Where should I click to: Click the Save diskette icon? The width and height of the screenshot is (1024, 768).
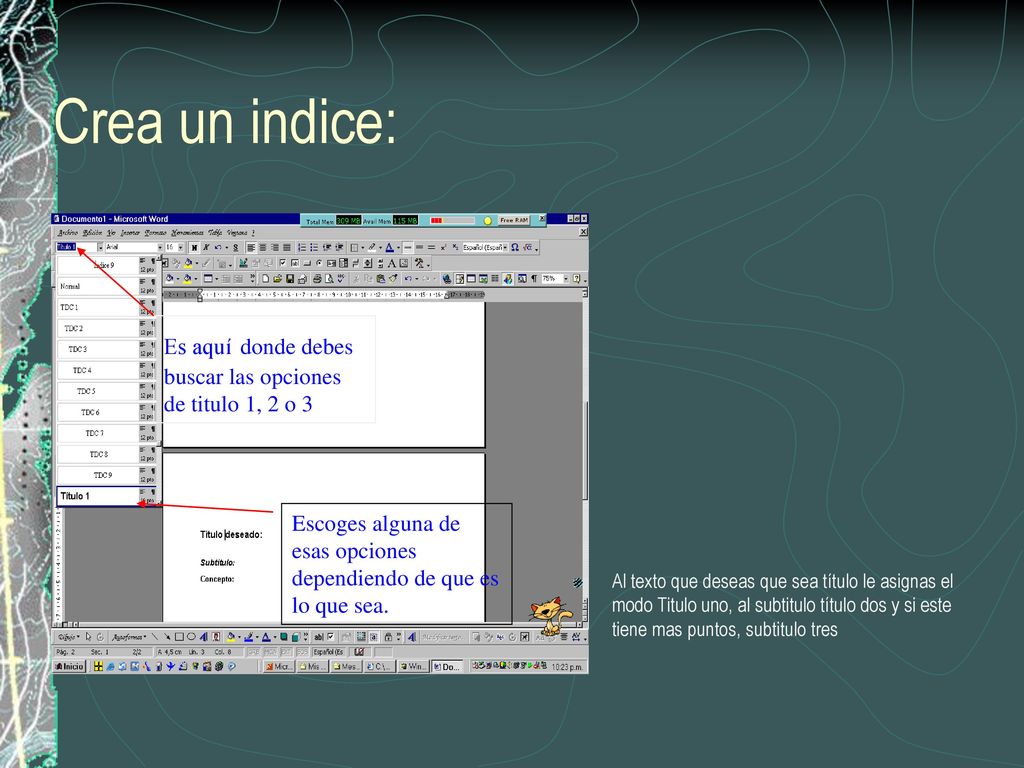click(289, 279)
